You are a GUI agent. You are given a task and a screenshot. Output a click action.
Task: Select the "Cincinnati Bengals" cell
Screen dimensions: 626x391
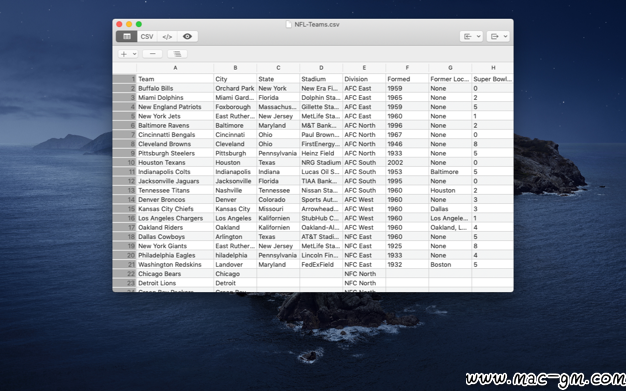(175, 135)
